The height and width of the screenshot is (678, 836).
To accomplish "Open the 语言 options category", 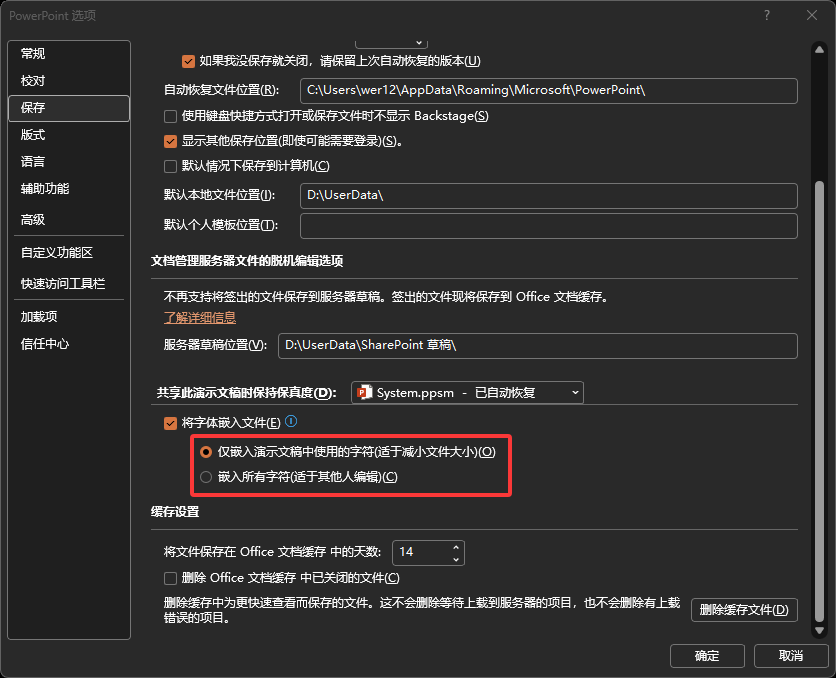I will coord(69,162).
